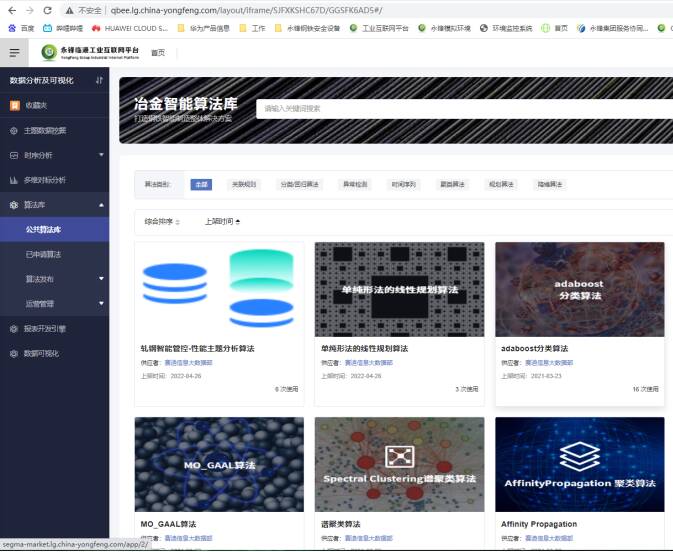Sort by 上架时间
The height and width of the screenshot is (552, 673).
coord(222,221)
